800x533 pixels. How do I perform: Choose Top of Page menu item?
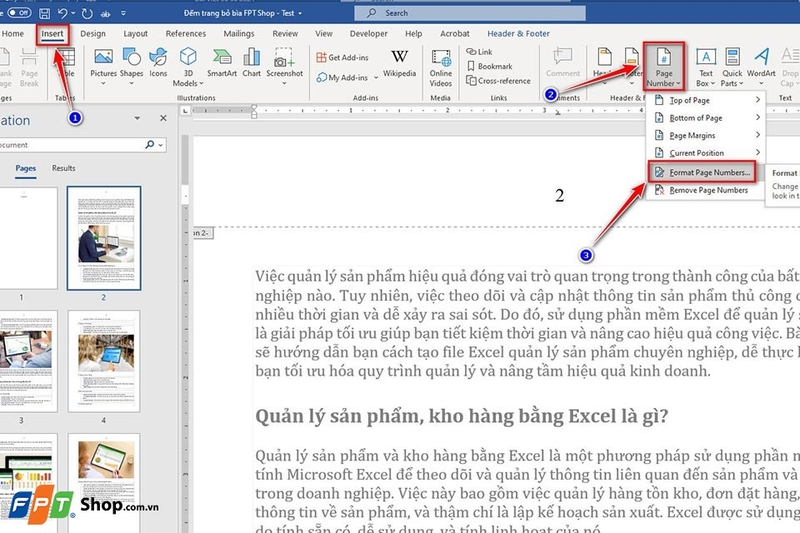pyautogui.click(x=706, y=100)
